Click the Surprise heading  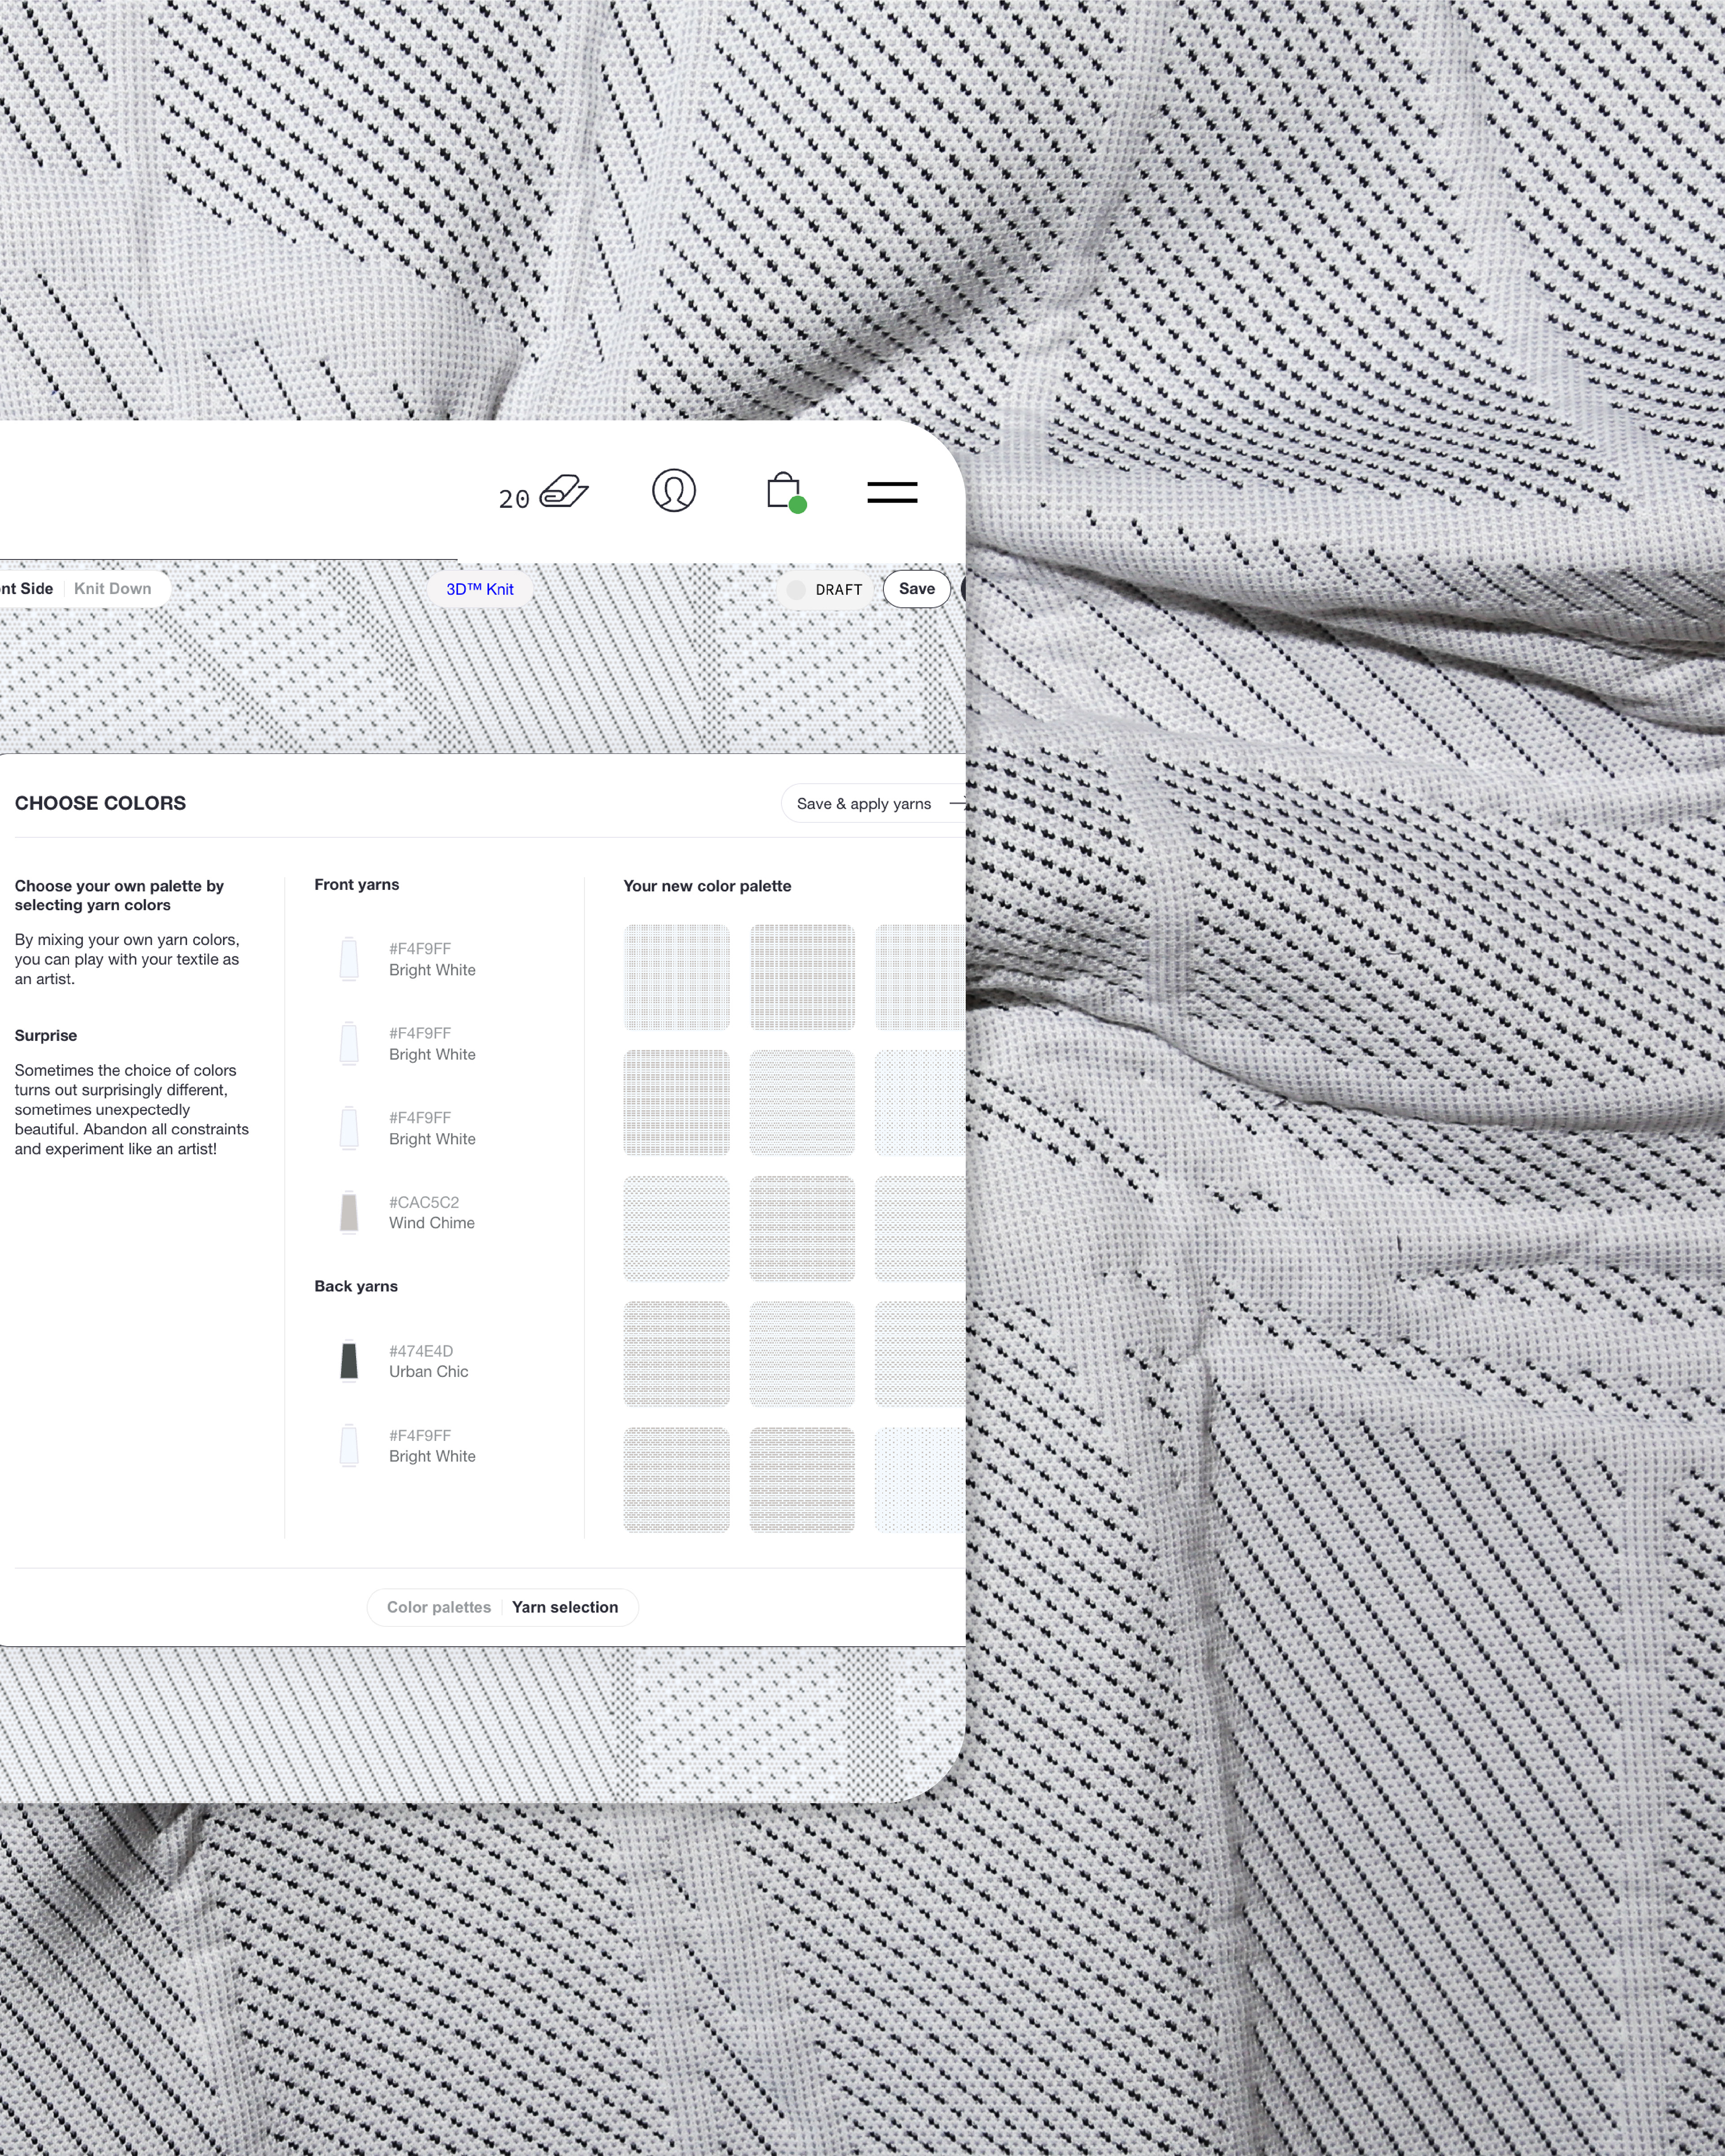pos(46,1036)
